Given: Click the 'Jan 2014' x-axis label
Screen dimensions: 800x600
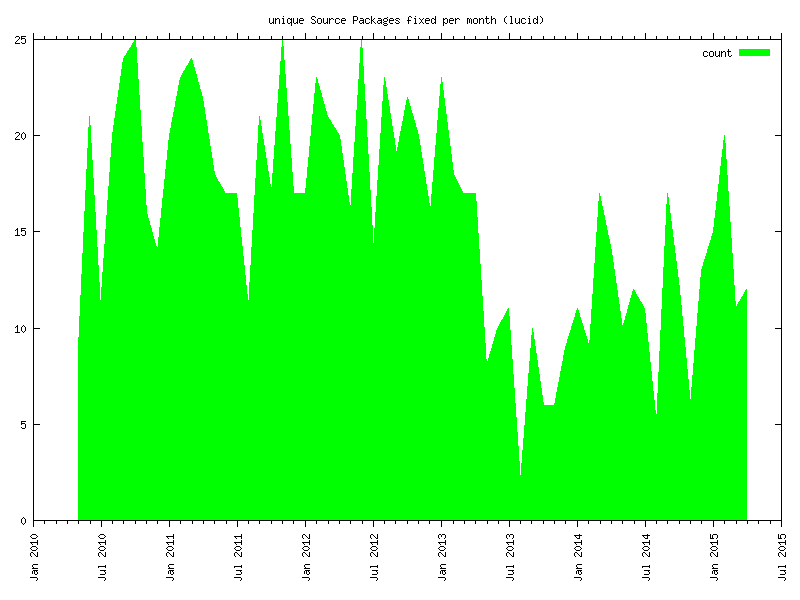Looking at the screenshot, I should pyautogui.click(x=578, y=557).
